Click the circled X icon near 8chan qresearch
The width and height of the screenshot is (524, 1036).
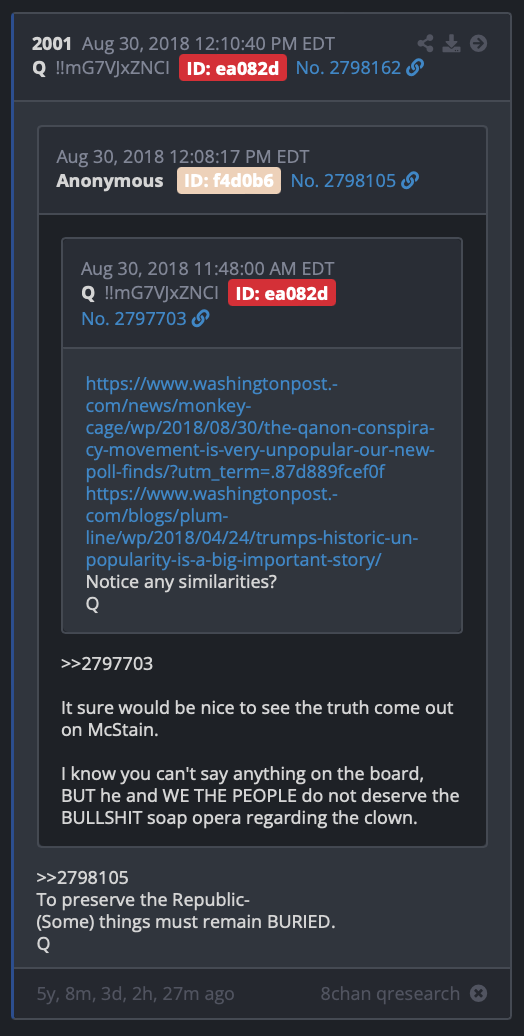point(478,993)
